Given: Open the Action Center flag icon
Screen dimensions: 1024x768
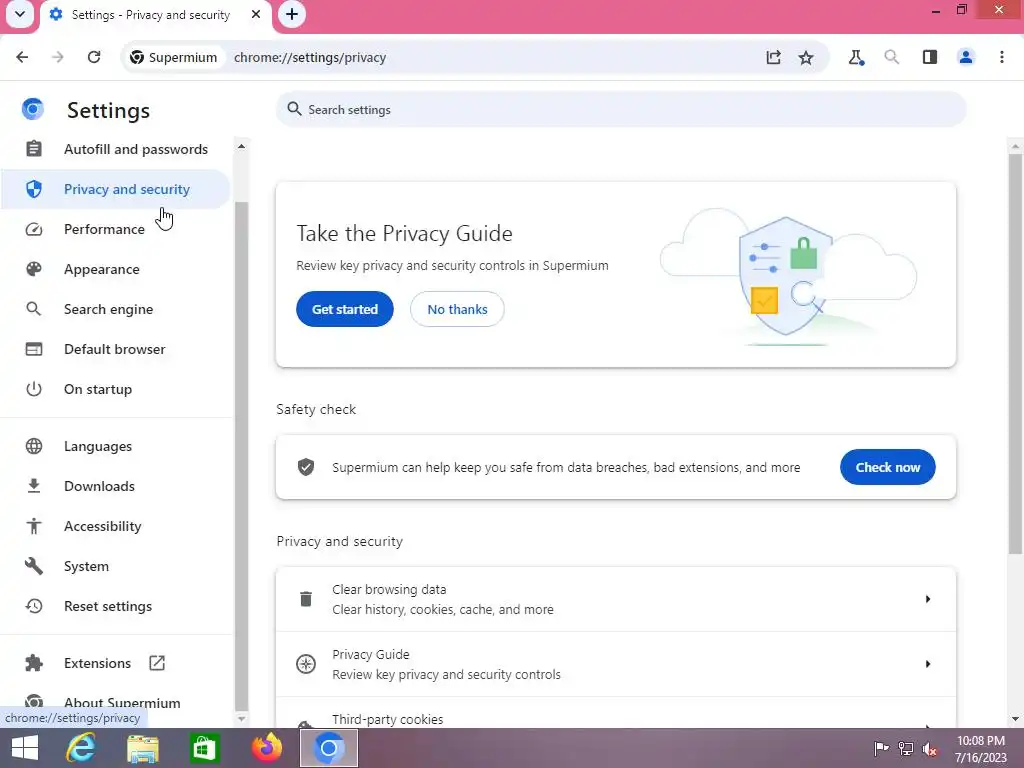Looking at the screenshot, I should pyautogui.click(x=881, y=749).
